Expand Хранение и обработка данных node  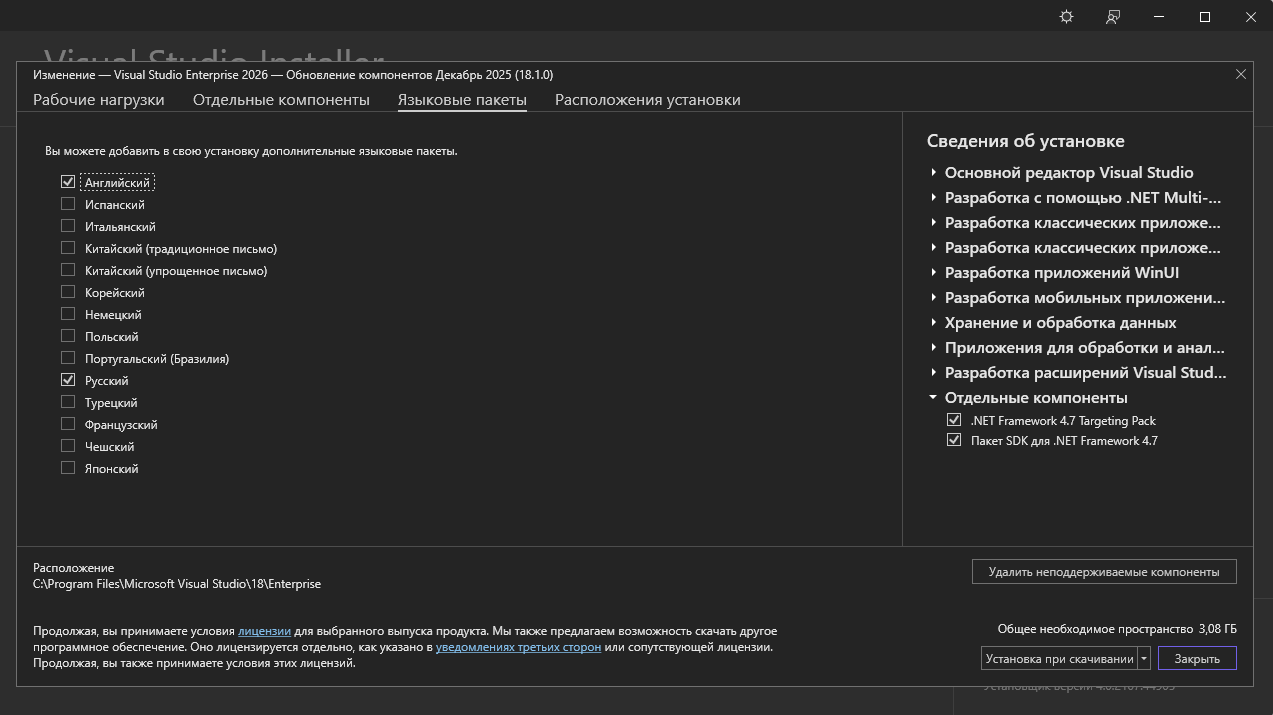coord(933,323)
